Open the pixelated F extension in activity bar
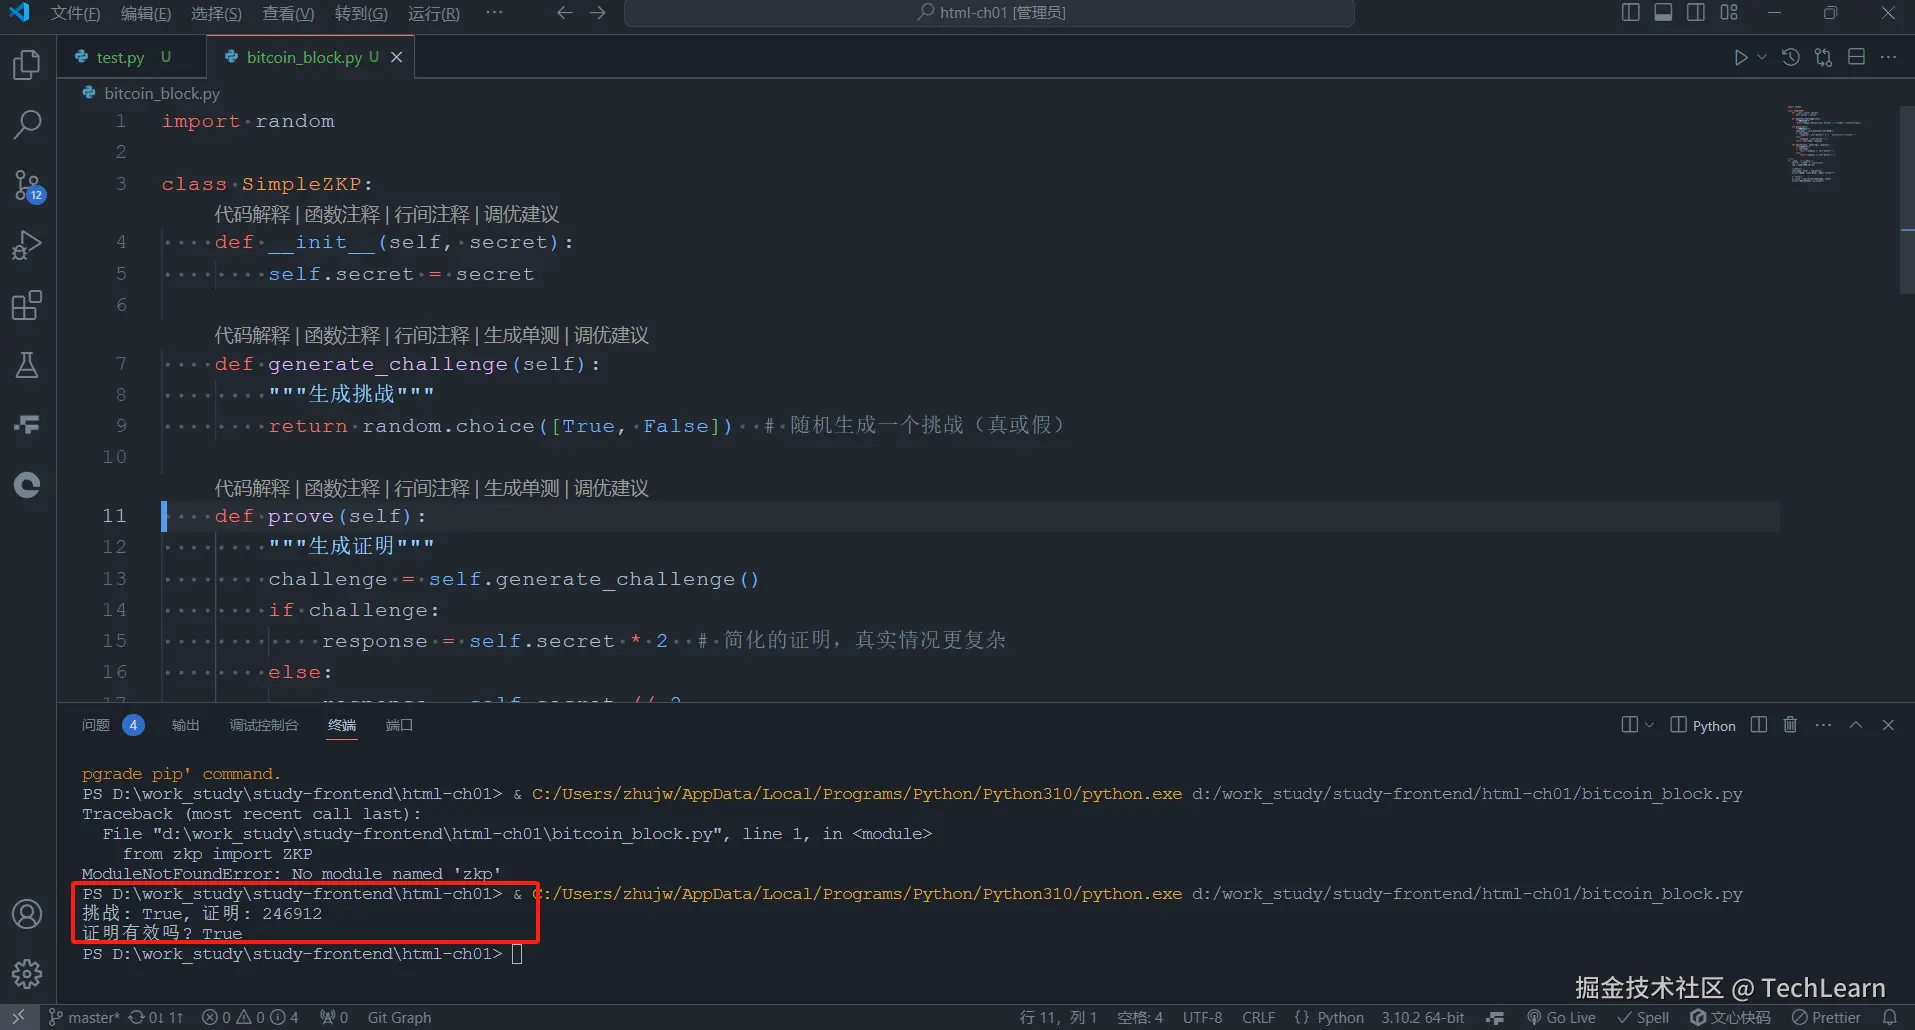This screenshot has width=1915, height=1030. coord(27,425)
